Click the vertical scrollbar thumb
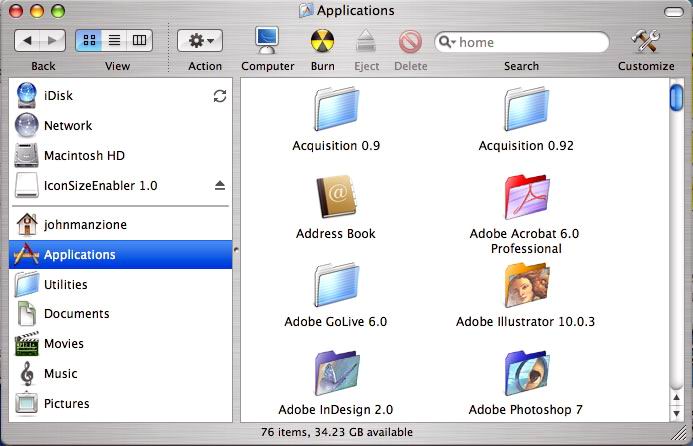Screen dimensions: 693x446 [676, 97]
